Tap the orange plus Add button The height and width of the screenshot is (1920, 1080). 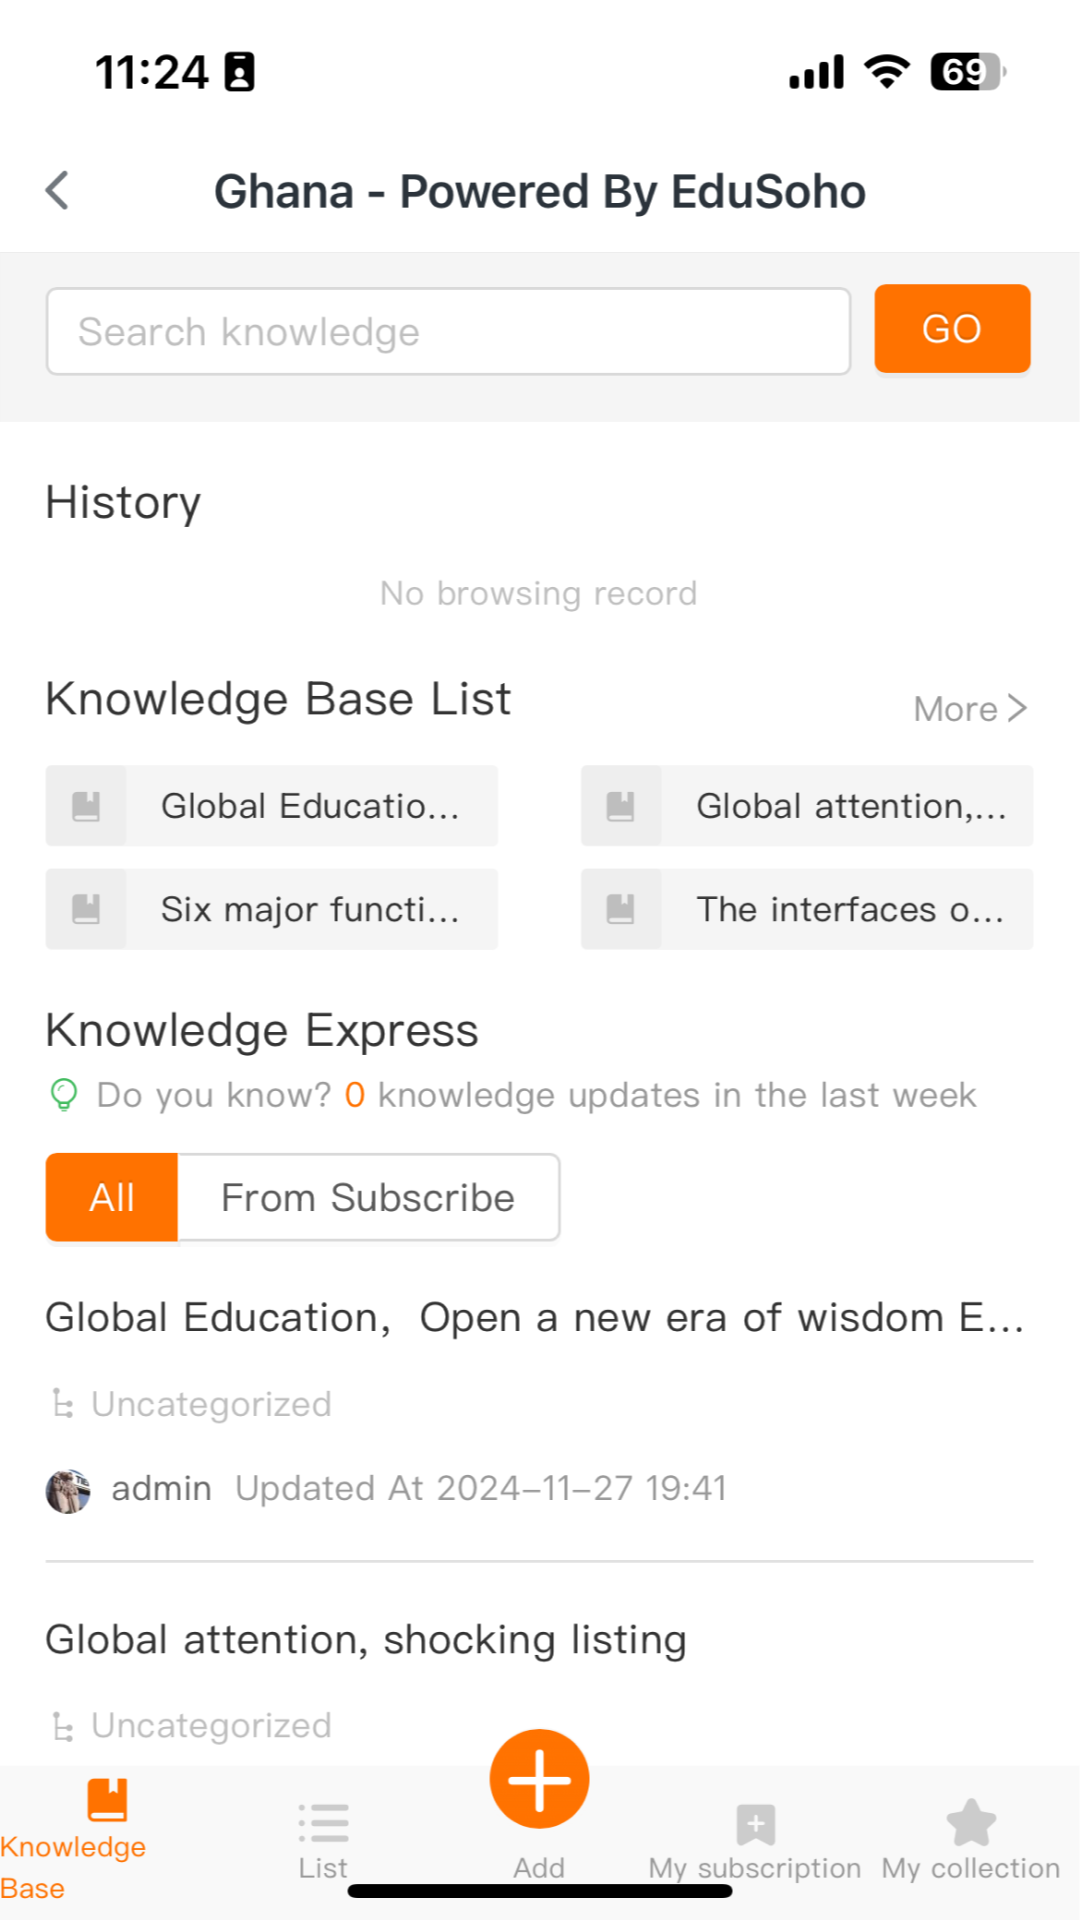tap(539, 1779)
